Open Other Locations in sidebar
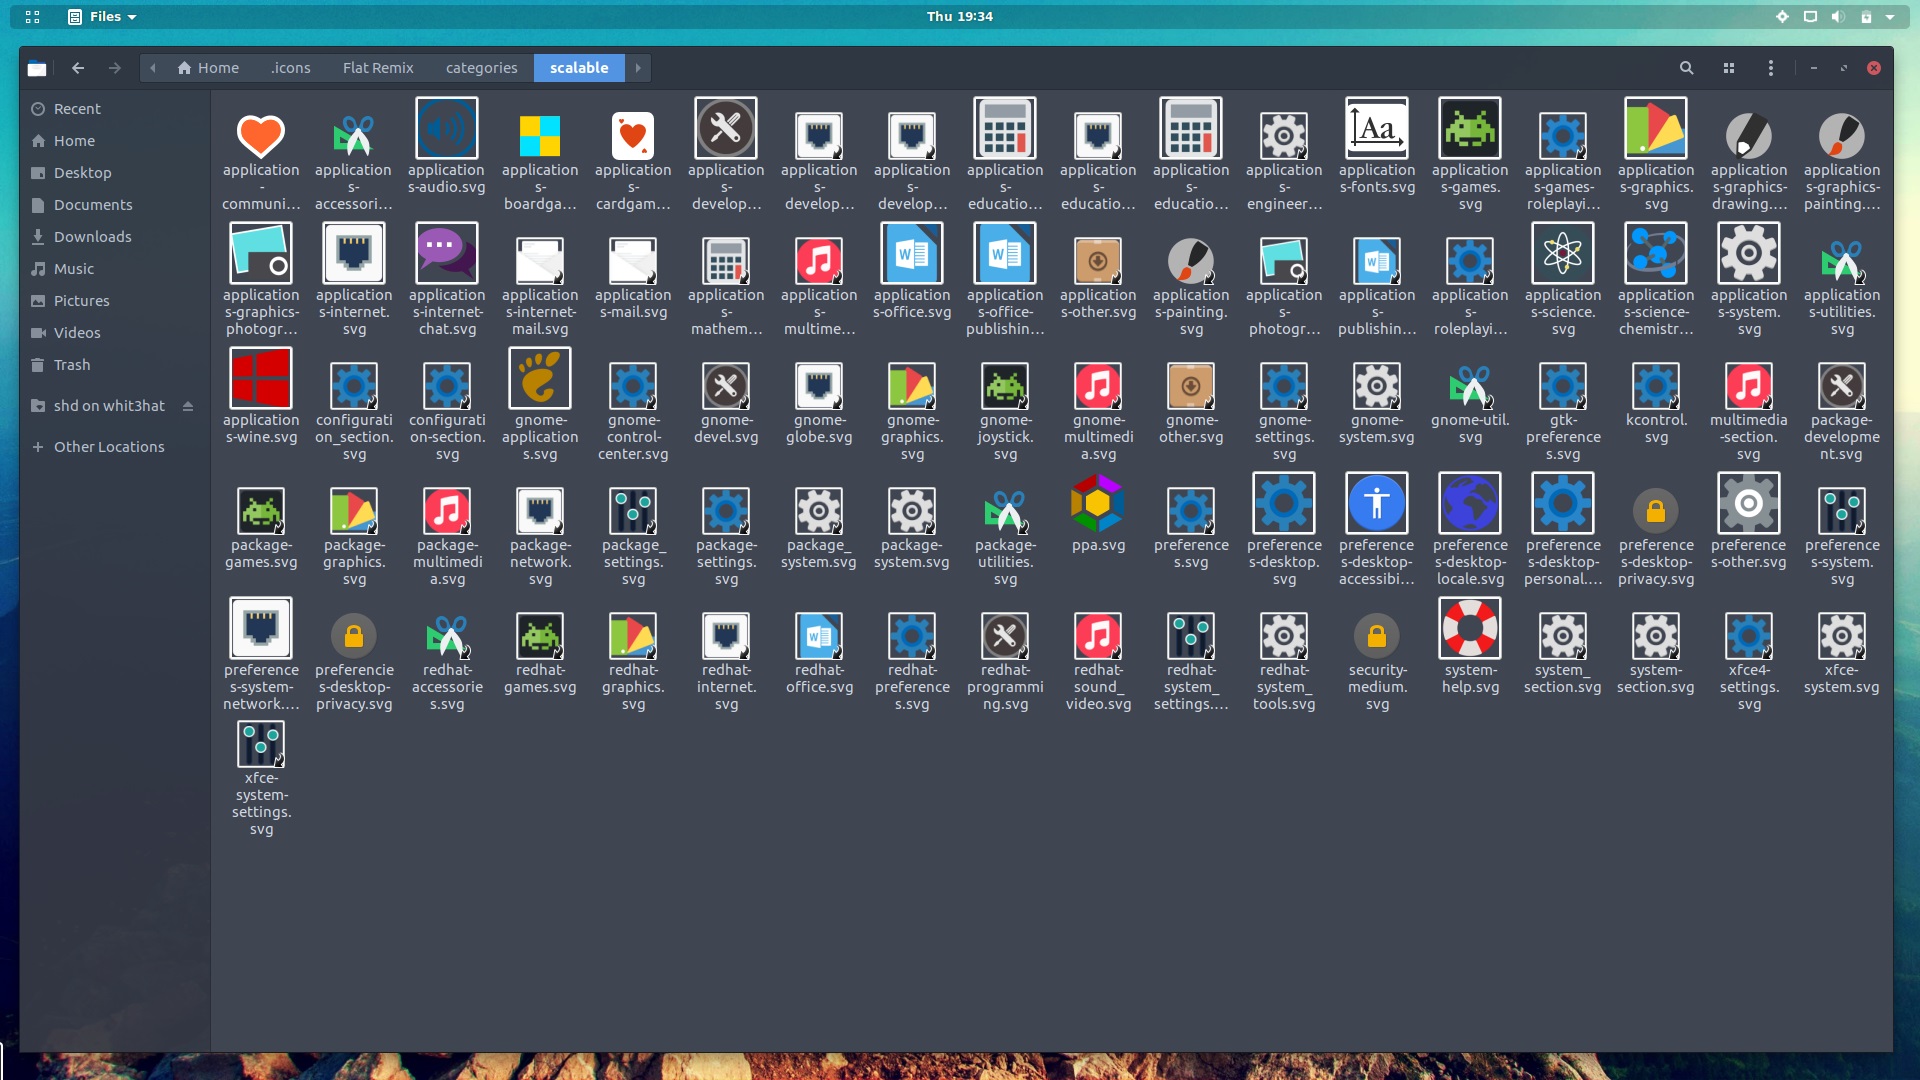Image resolution: width=1920 pixels, height=1080 pixels. point(115,447)
